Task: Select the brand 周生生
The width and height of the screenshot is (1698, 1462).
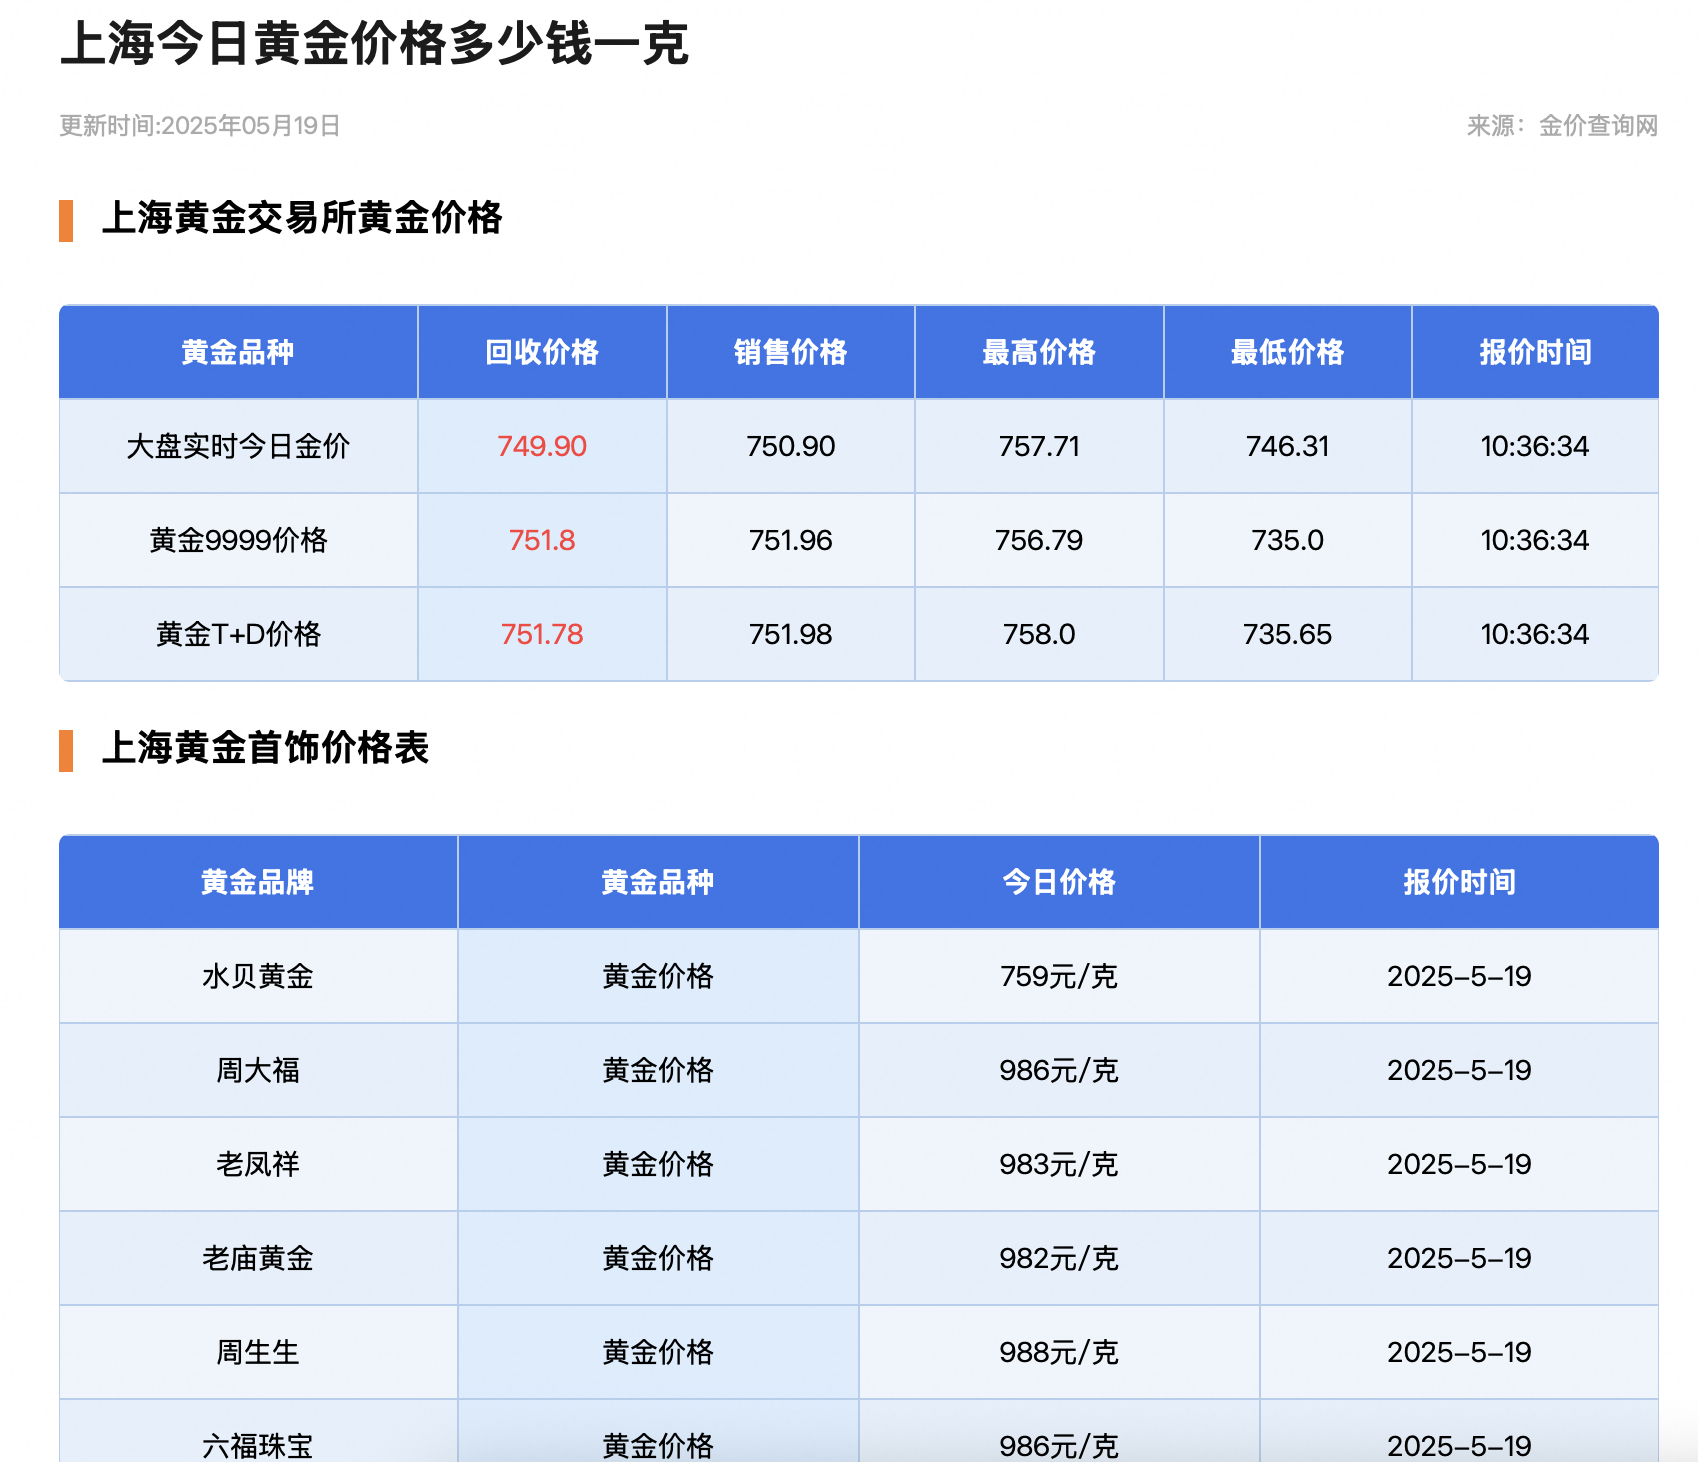Action: point(258,1352)
